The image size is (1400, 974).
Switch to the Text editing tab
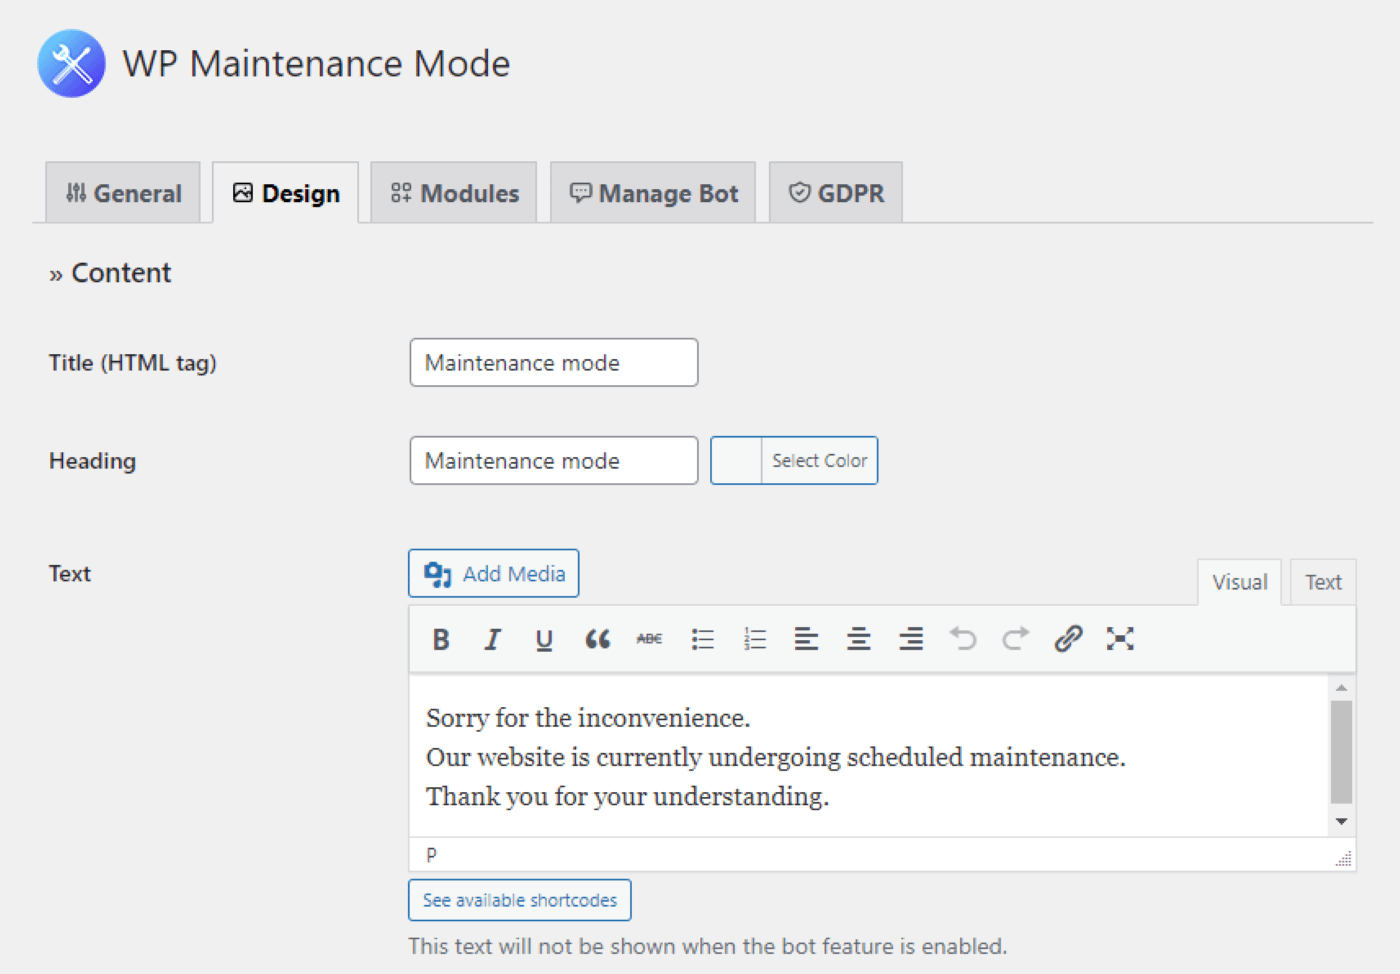pyautogui.click(x=1322, y=581)
